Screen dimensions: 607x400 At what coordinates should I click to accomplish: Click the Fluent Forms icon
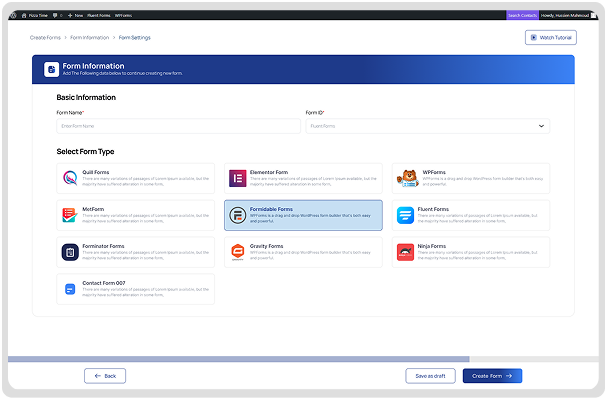coord(405,215)
